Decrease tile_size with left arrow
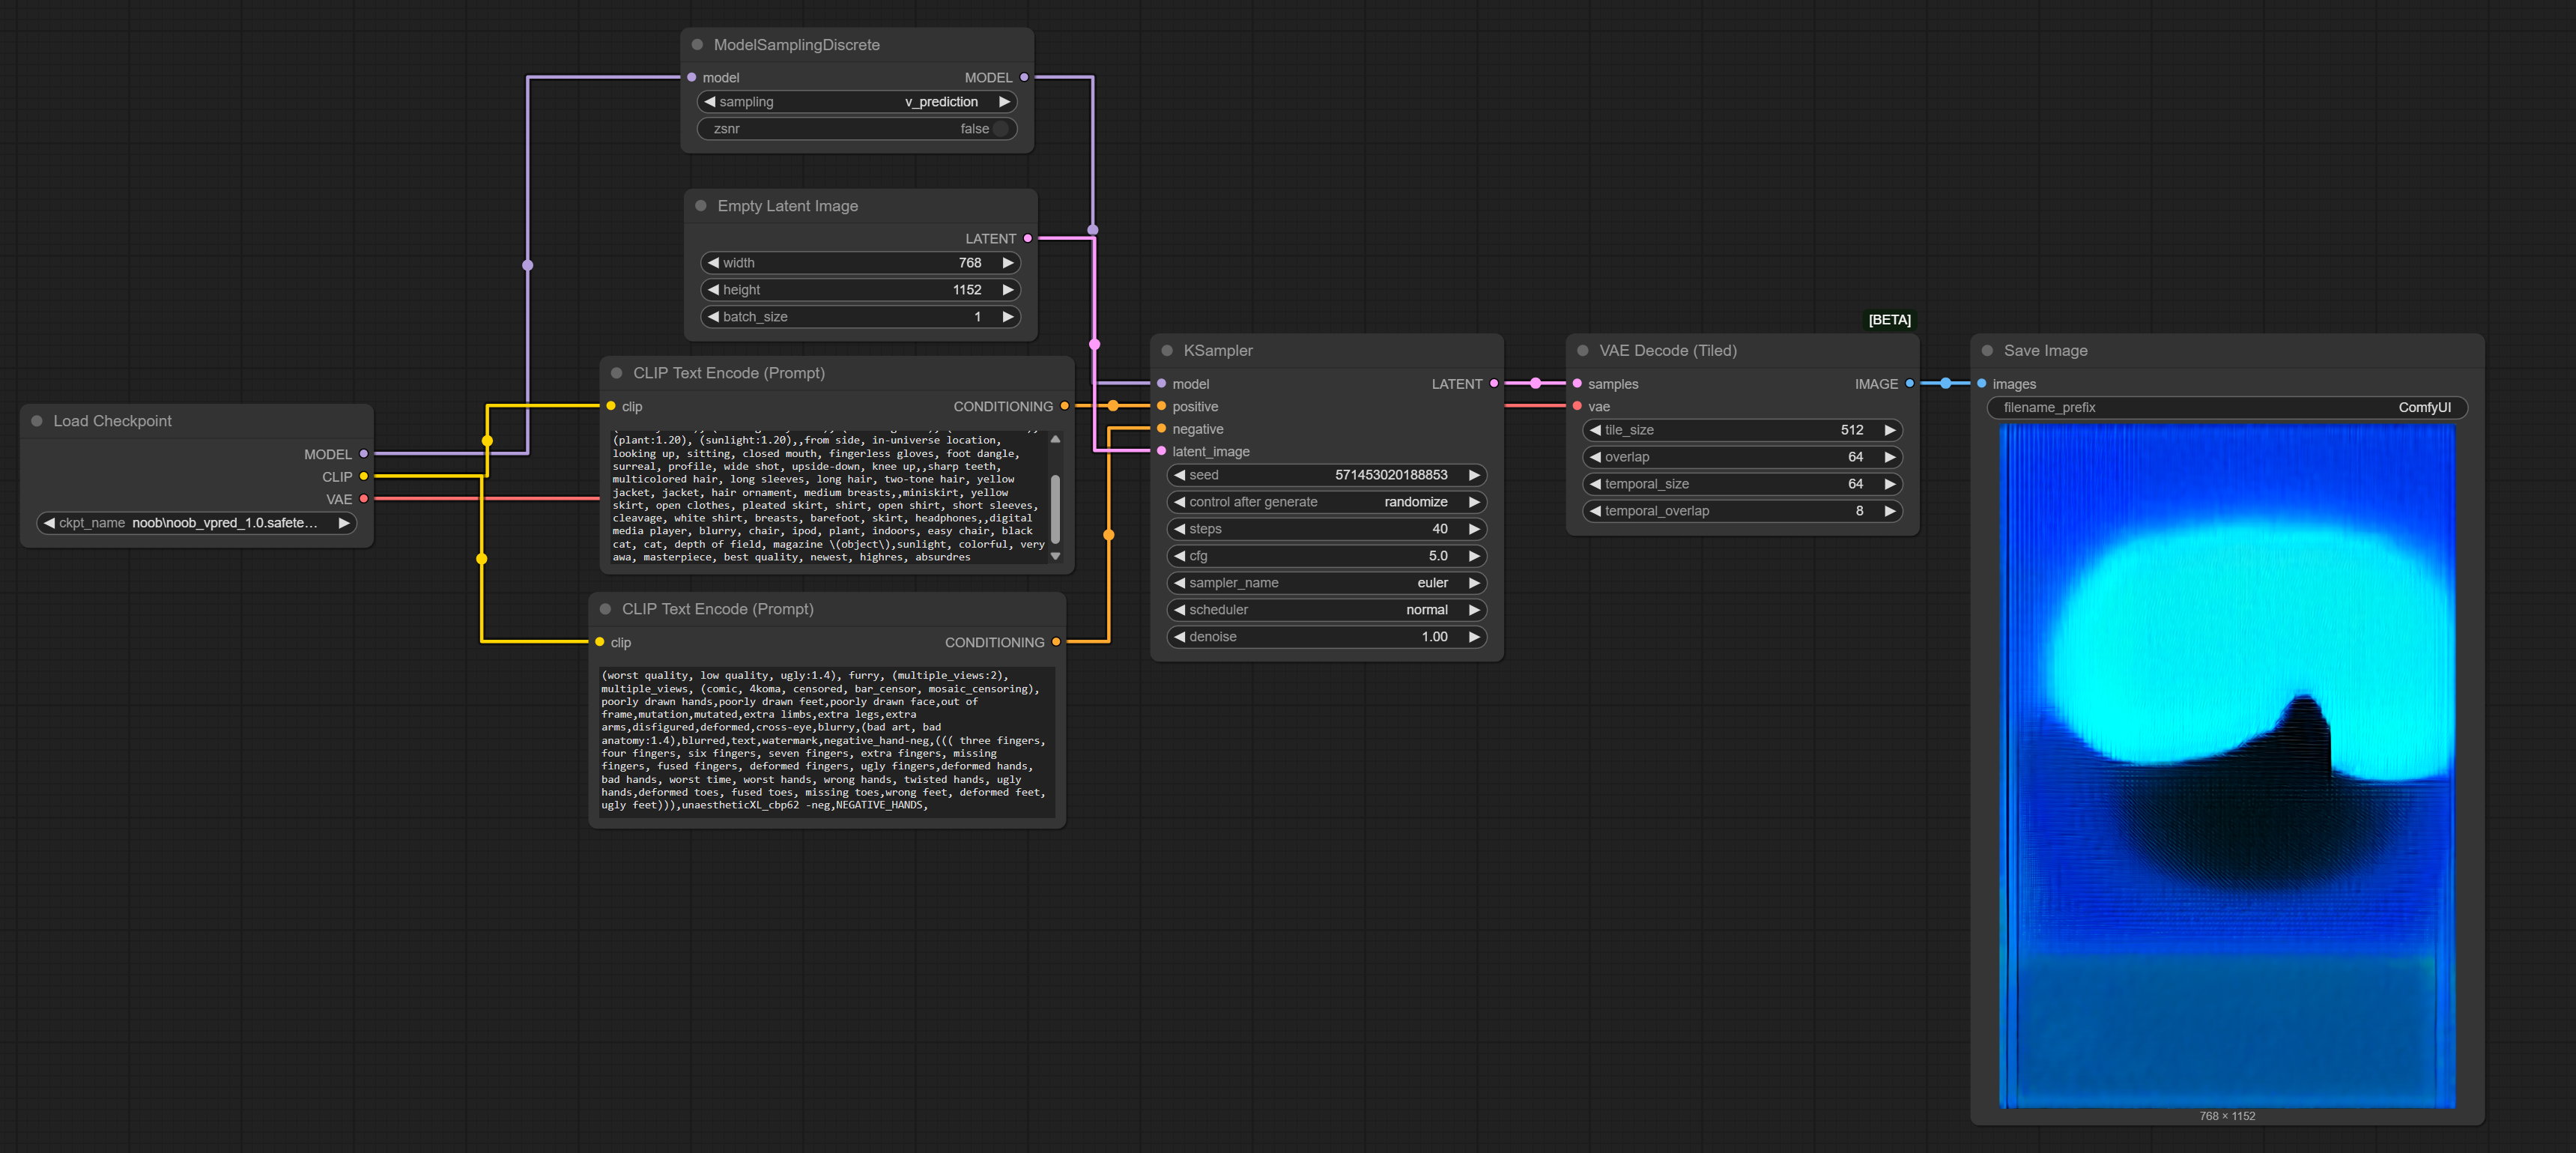 coord(1596,430)
